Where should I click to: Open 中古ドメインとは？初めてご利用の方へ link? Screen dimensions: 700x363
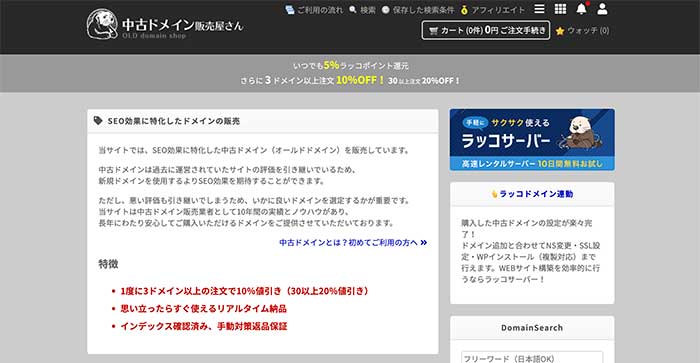[353, 242]
